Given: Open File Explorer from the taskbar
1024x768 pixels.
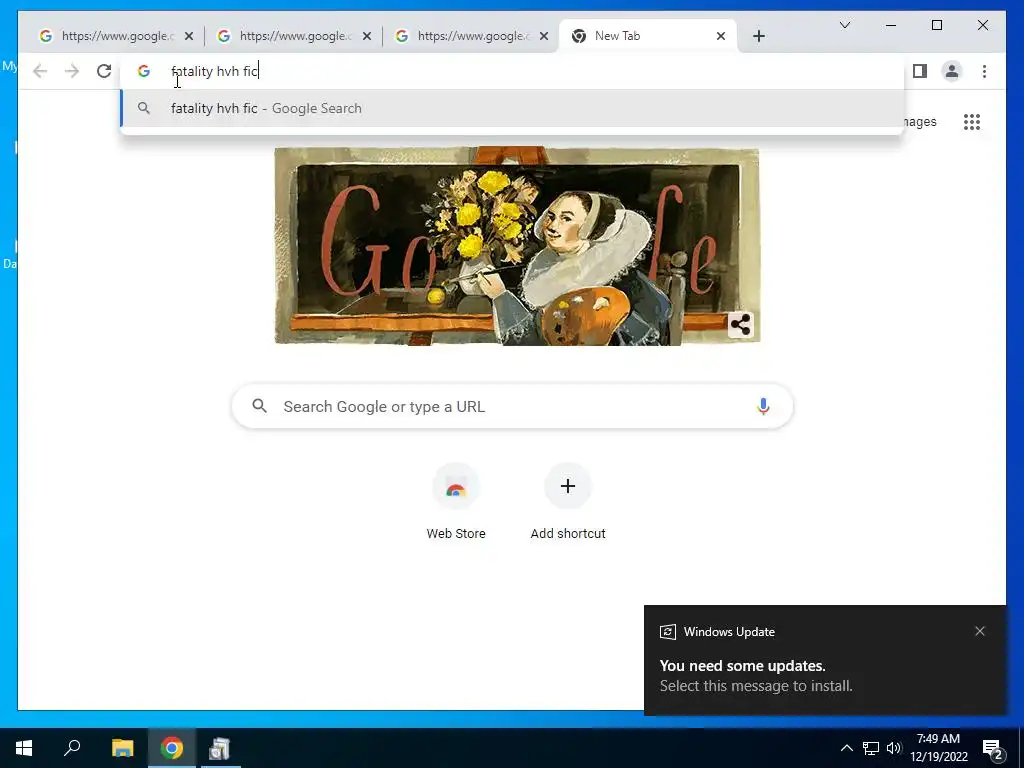Looking at the screenshot, I should pos(122,748).
